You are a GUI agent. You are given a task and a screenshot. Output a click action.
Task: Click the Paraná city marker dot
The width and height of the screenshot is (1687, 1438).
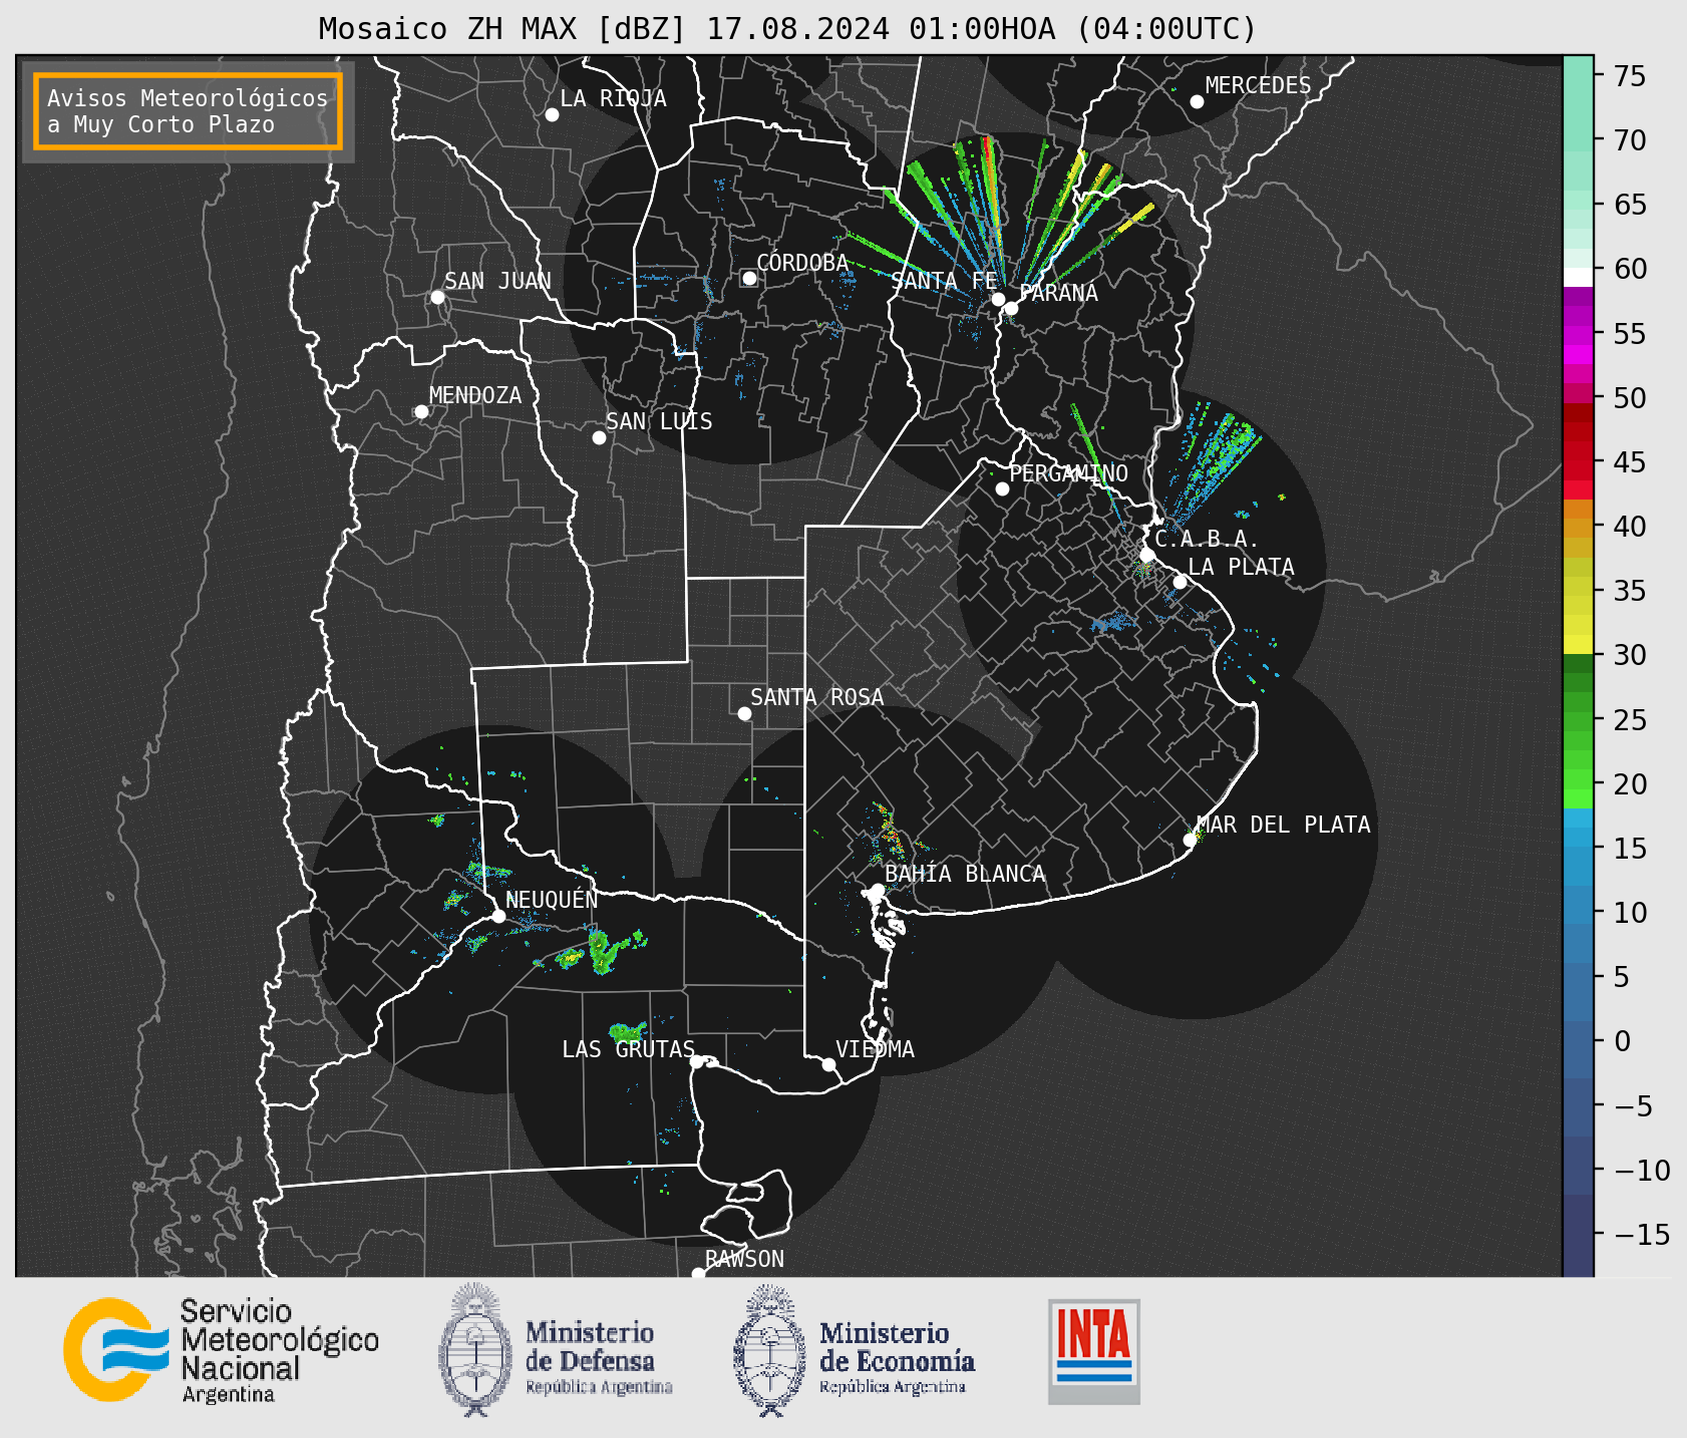[1011, 308]
